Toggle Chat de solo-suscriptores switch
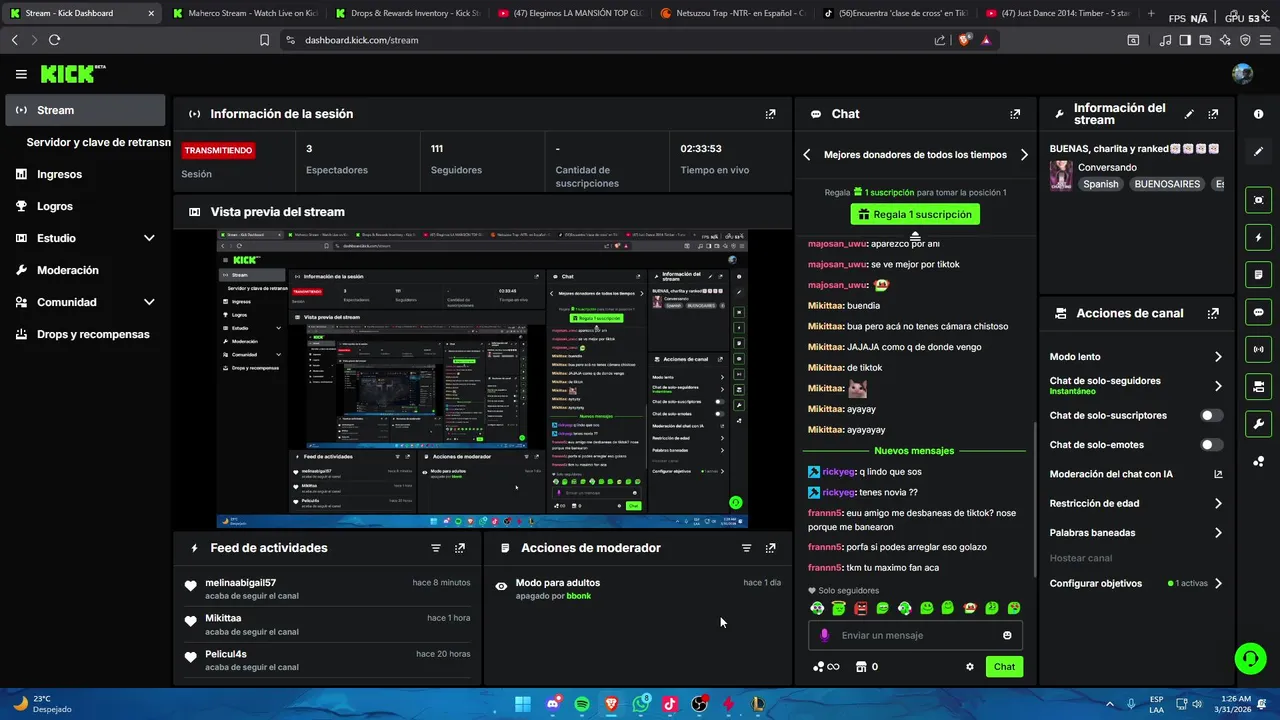This screenshot has width=1280, height=720. point(1211,415)
